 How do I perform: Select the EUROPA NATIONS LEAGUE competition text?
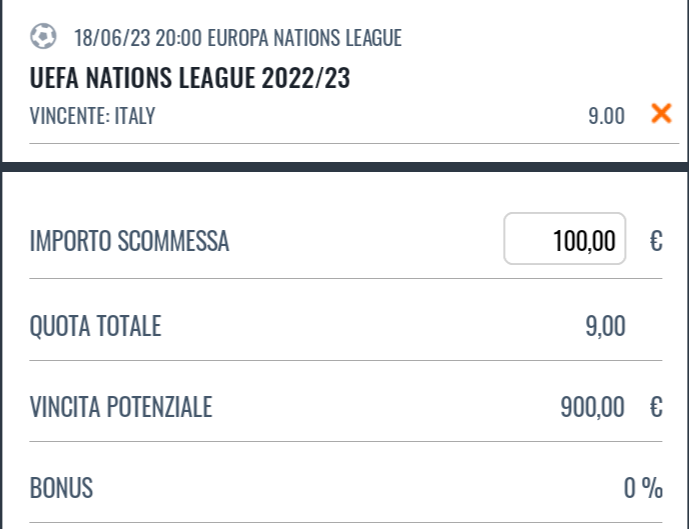coord(304,39)
